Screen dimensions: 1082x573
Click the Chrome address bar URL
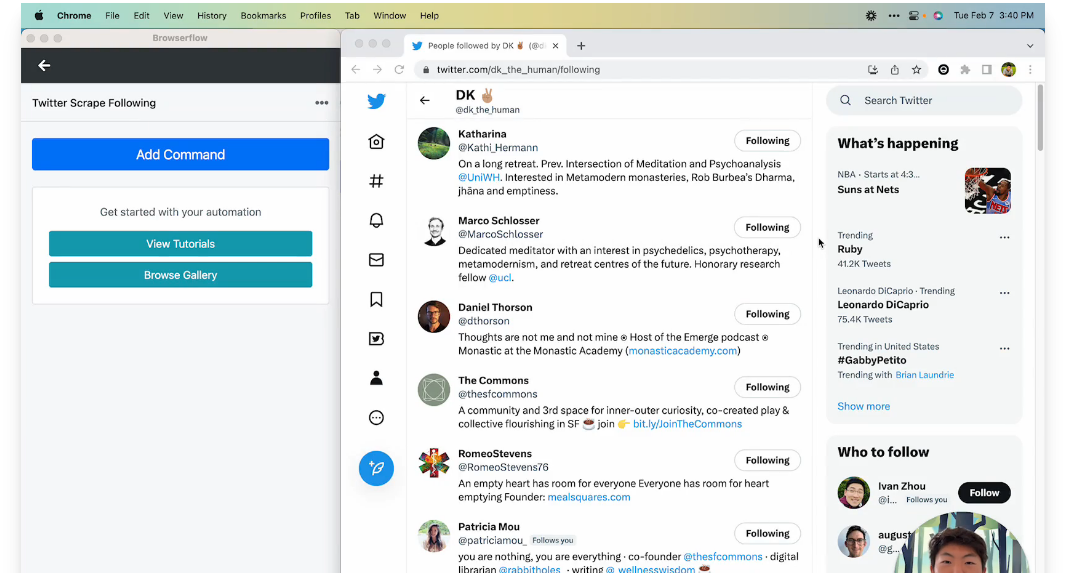coord(518,69)
